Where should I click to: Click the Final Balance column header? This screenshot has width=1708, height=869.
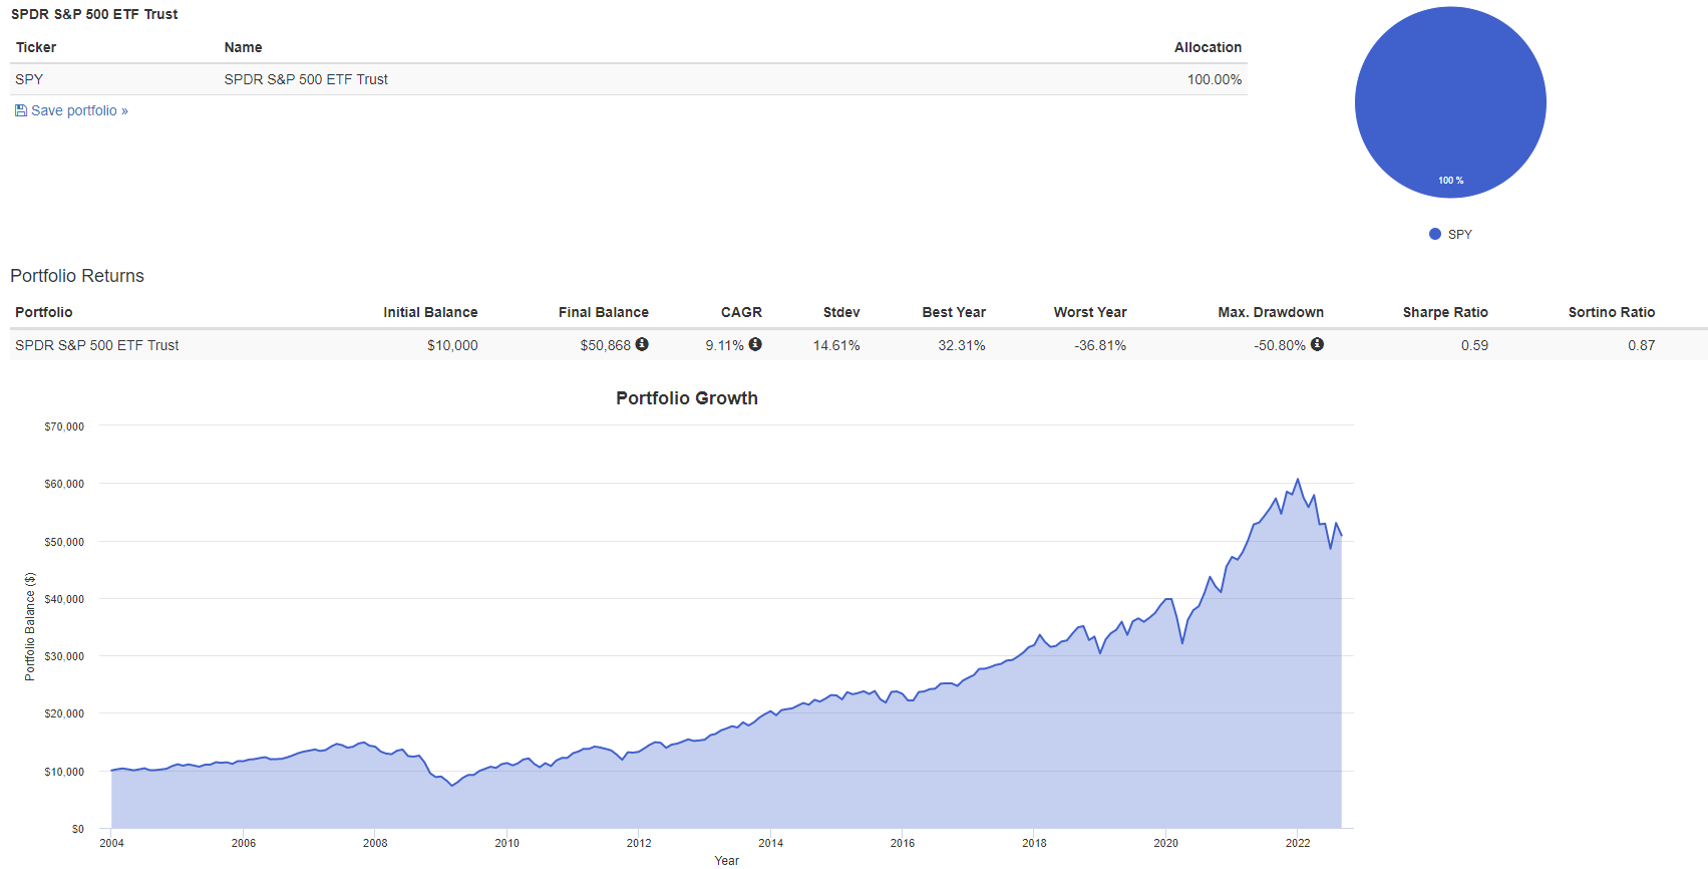[x=603, y=312]
